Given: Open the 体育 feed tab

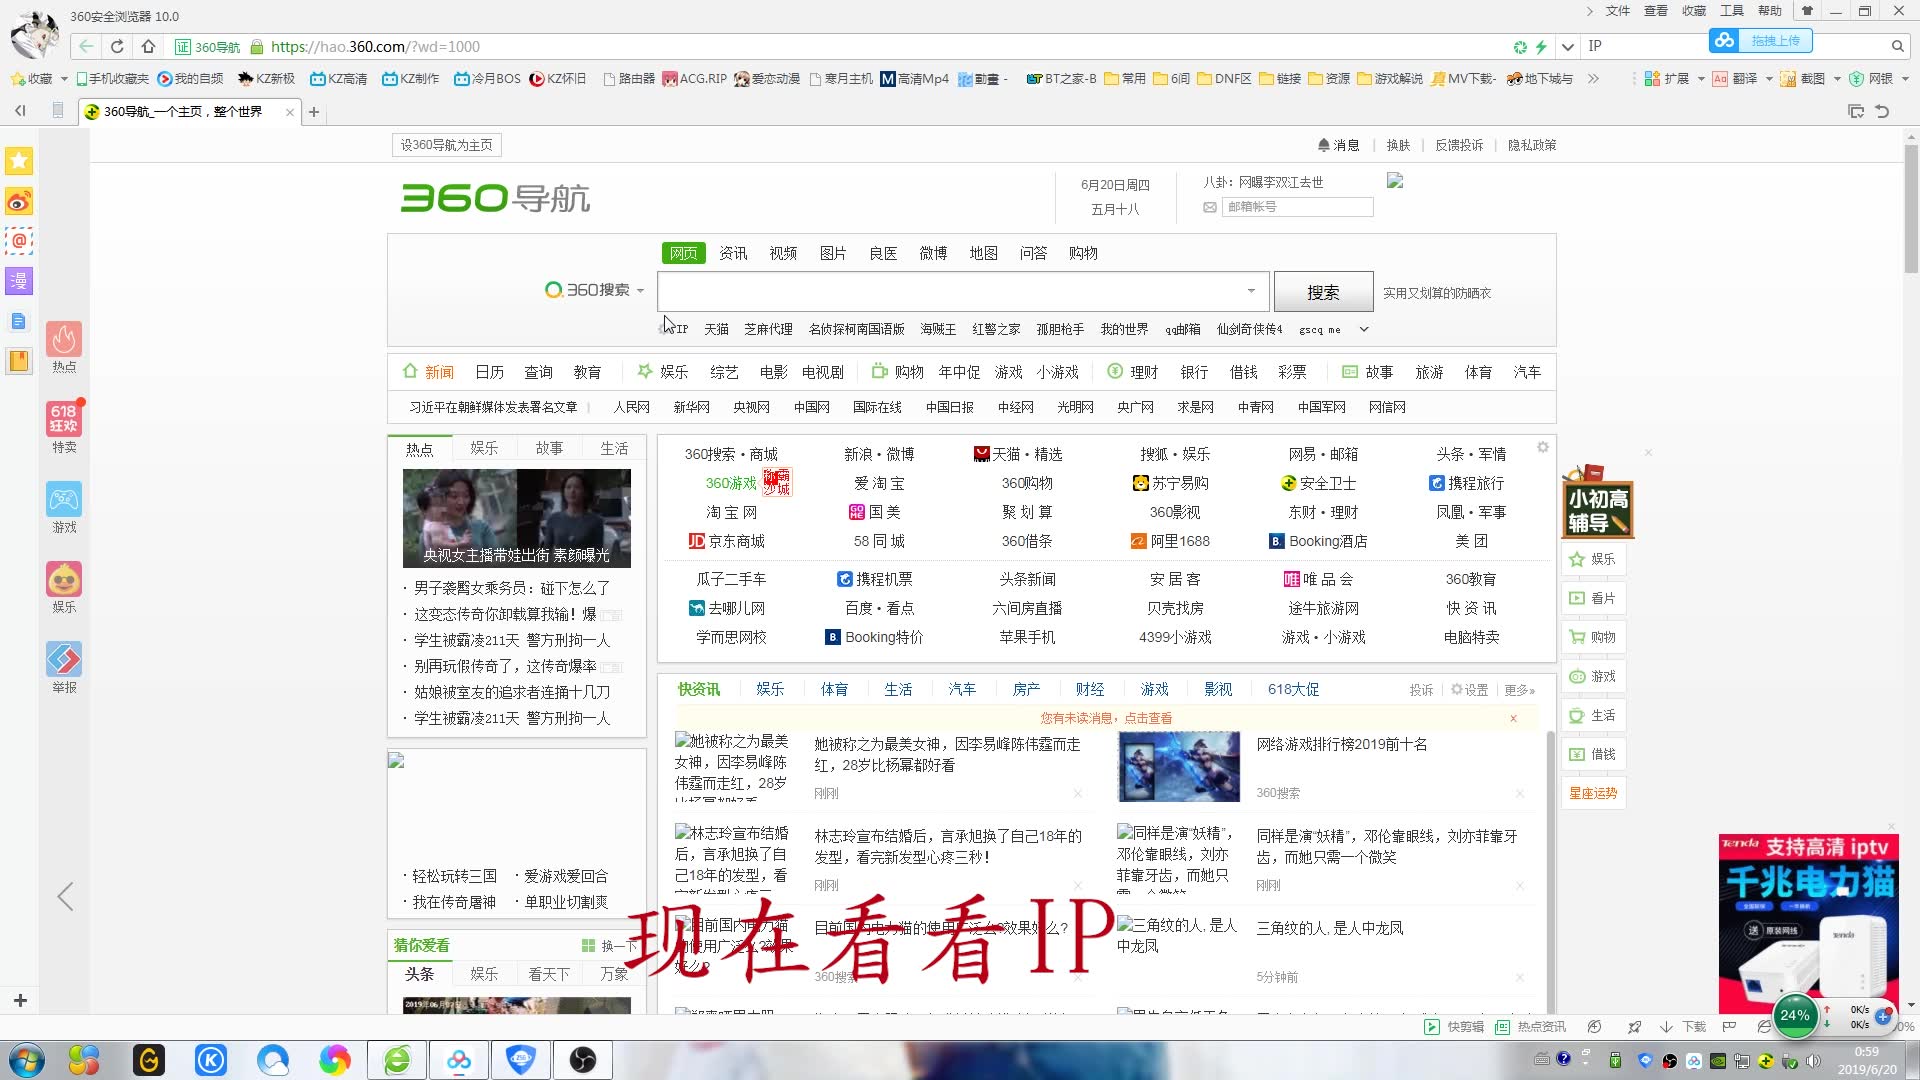Looking at the screenshot, I should click(x=834, y=689).
